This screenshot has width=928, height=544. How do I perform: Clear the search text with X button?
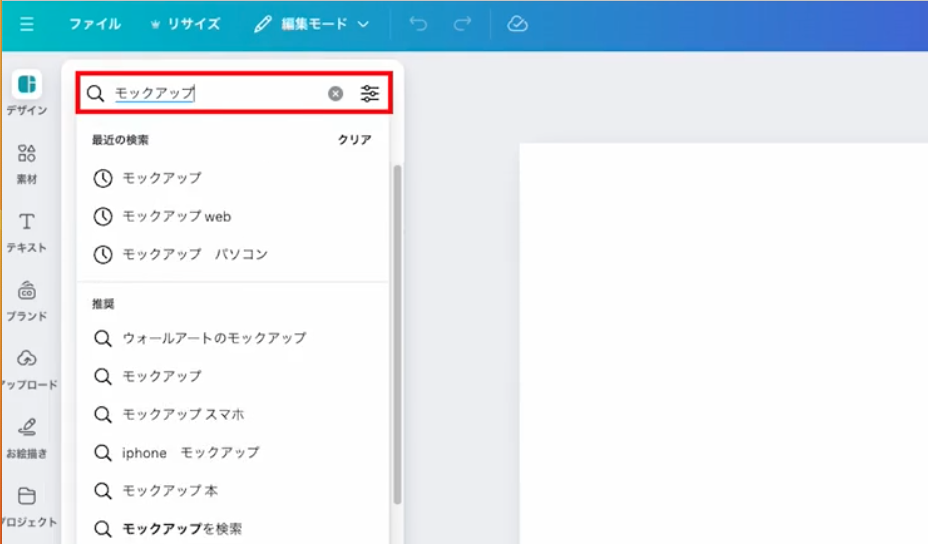[x=336, y=94]
